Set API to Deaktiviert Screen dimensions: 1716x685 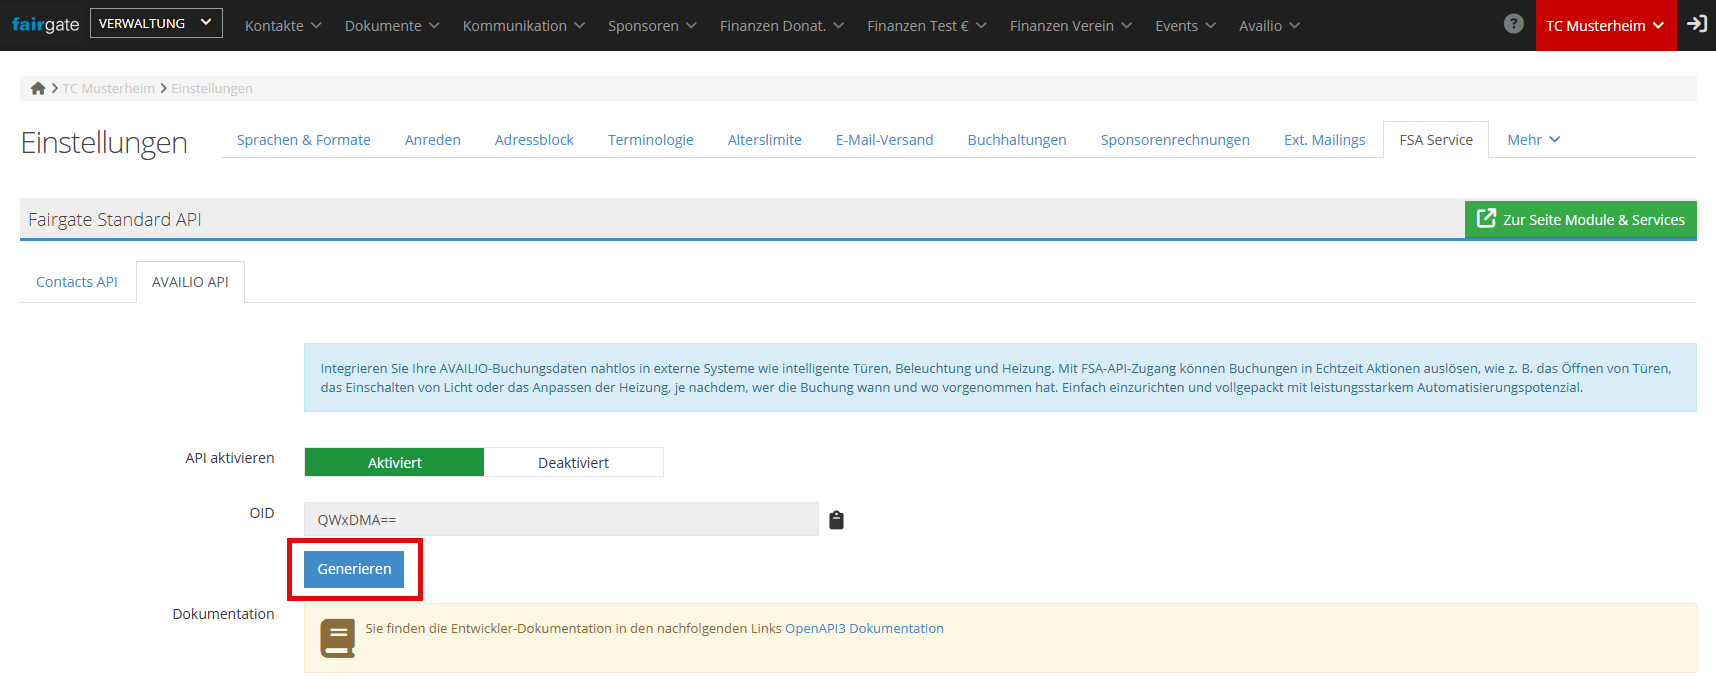[x=573, y=462]
